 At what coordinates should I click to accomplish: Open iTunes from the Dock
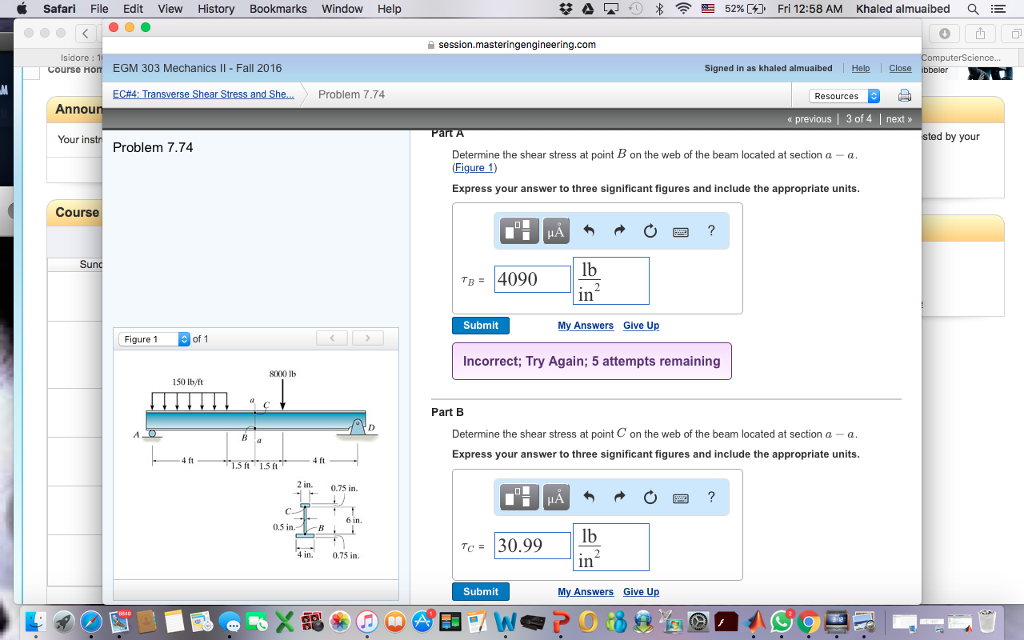click(367, 621)
